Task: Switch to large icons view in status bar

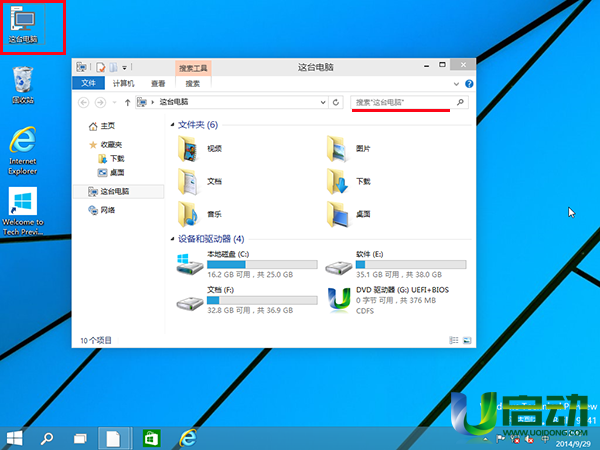Action: click(x=467, y=340)
